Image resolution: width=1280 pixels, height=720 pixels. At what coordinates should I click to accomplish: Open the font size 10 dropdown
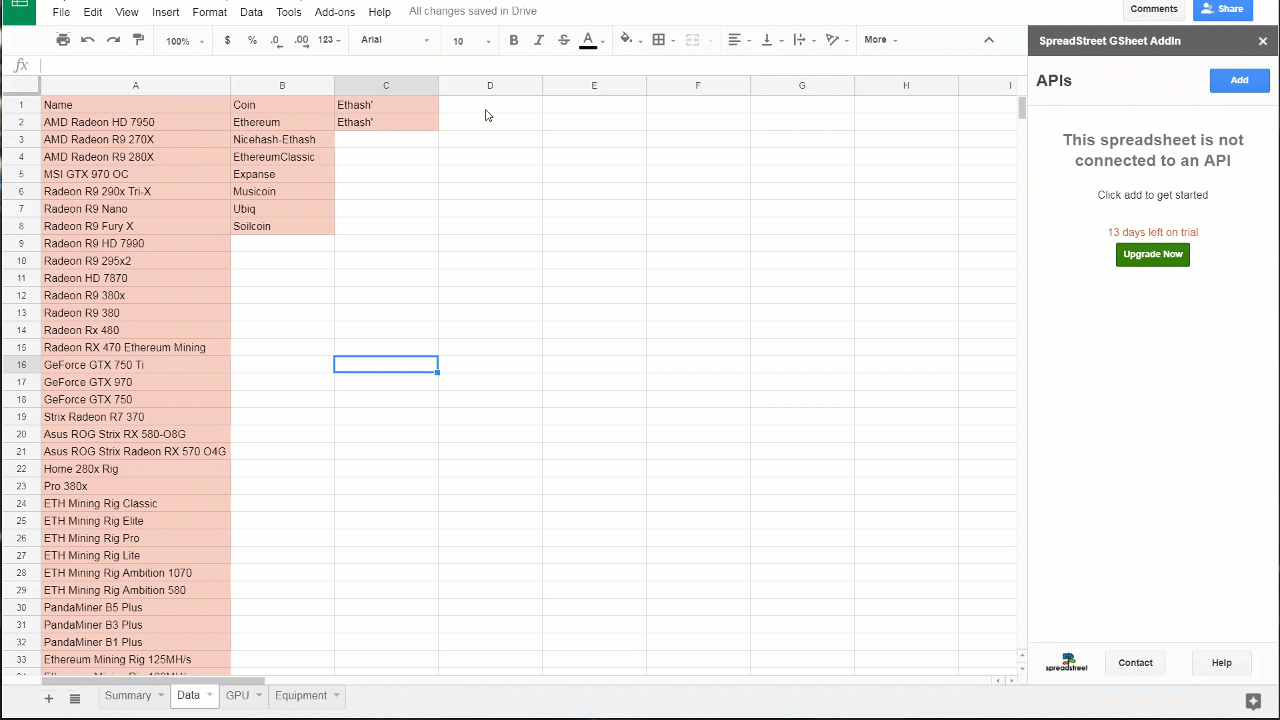click(472, 41)
